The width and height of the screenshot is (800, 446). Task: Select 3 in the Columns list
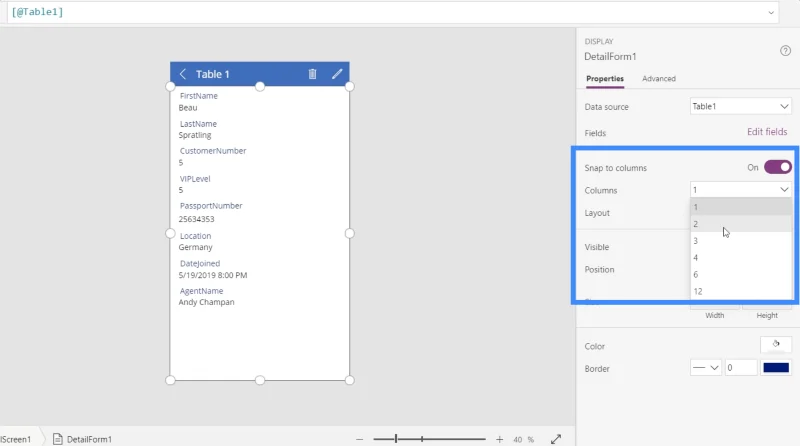(741, 240)
